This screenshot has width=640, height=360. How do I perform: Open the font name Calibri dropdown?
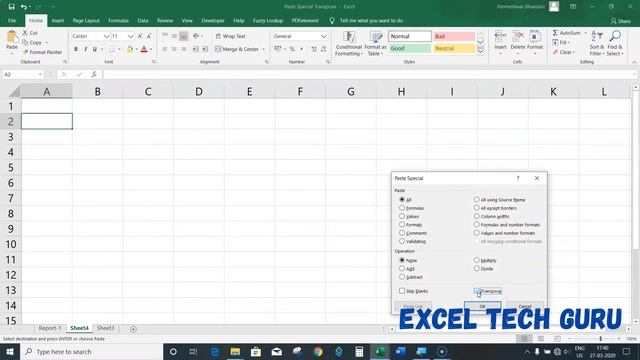click(x=107, y=36)
